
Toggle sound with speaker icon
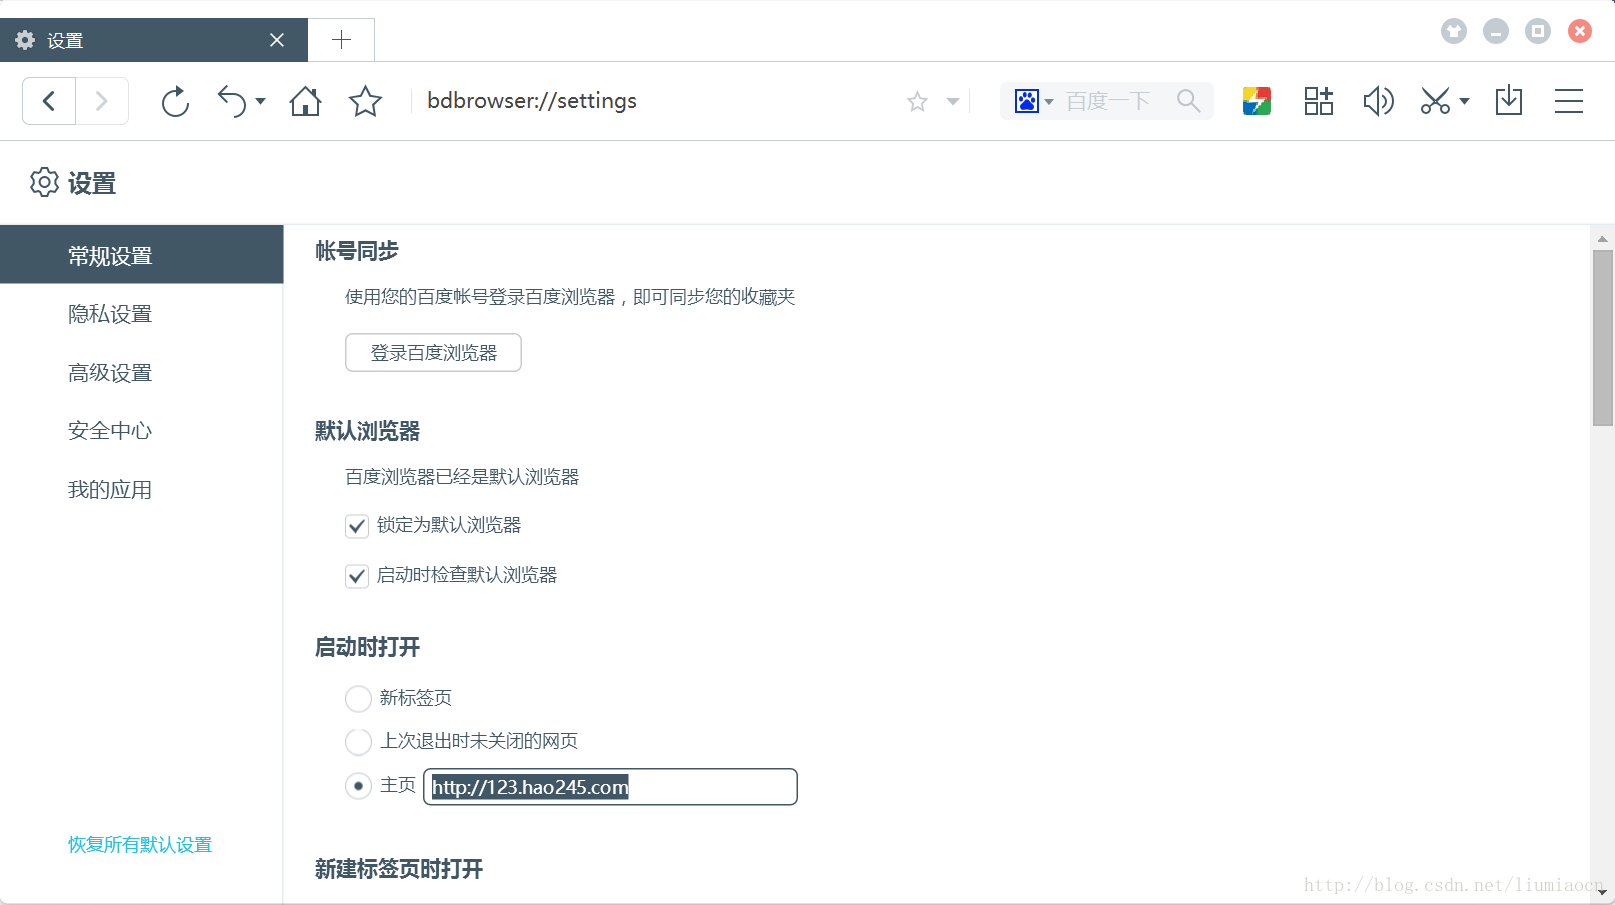(x=1378, y=101)
